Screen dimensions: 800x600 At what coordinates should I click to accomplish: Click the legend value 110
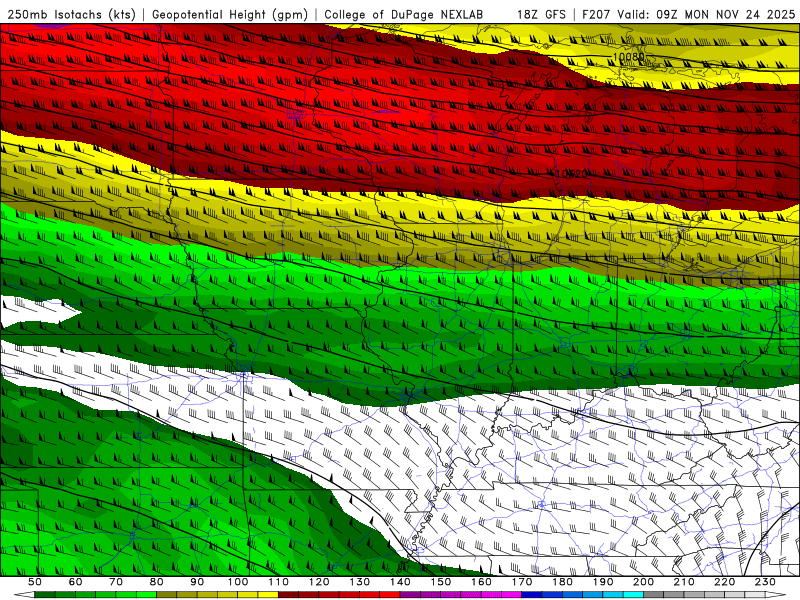(279, 582)
